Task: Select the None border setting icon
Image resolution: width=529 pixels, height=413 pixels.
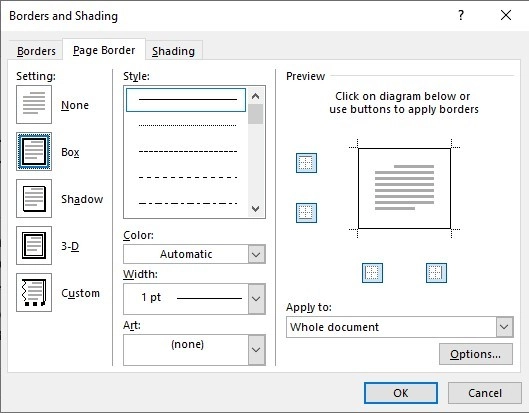Action: click(34, 104)
